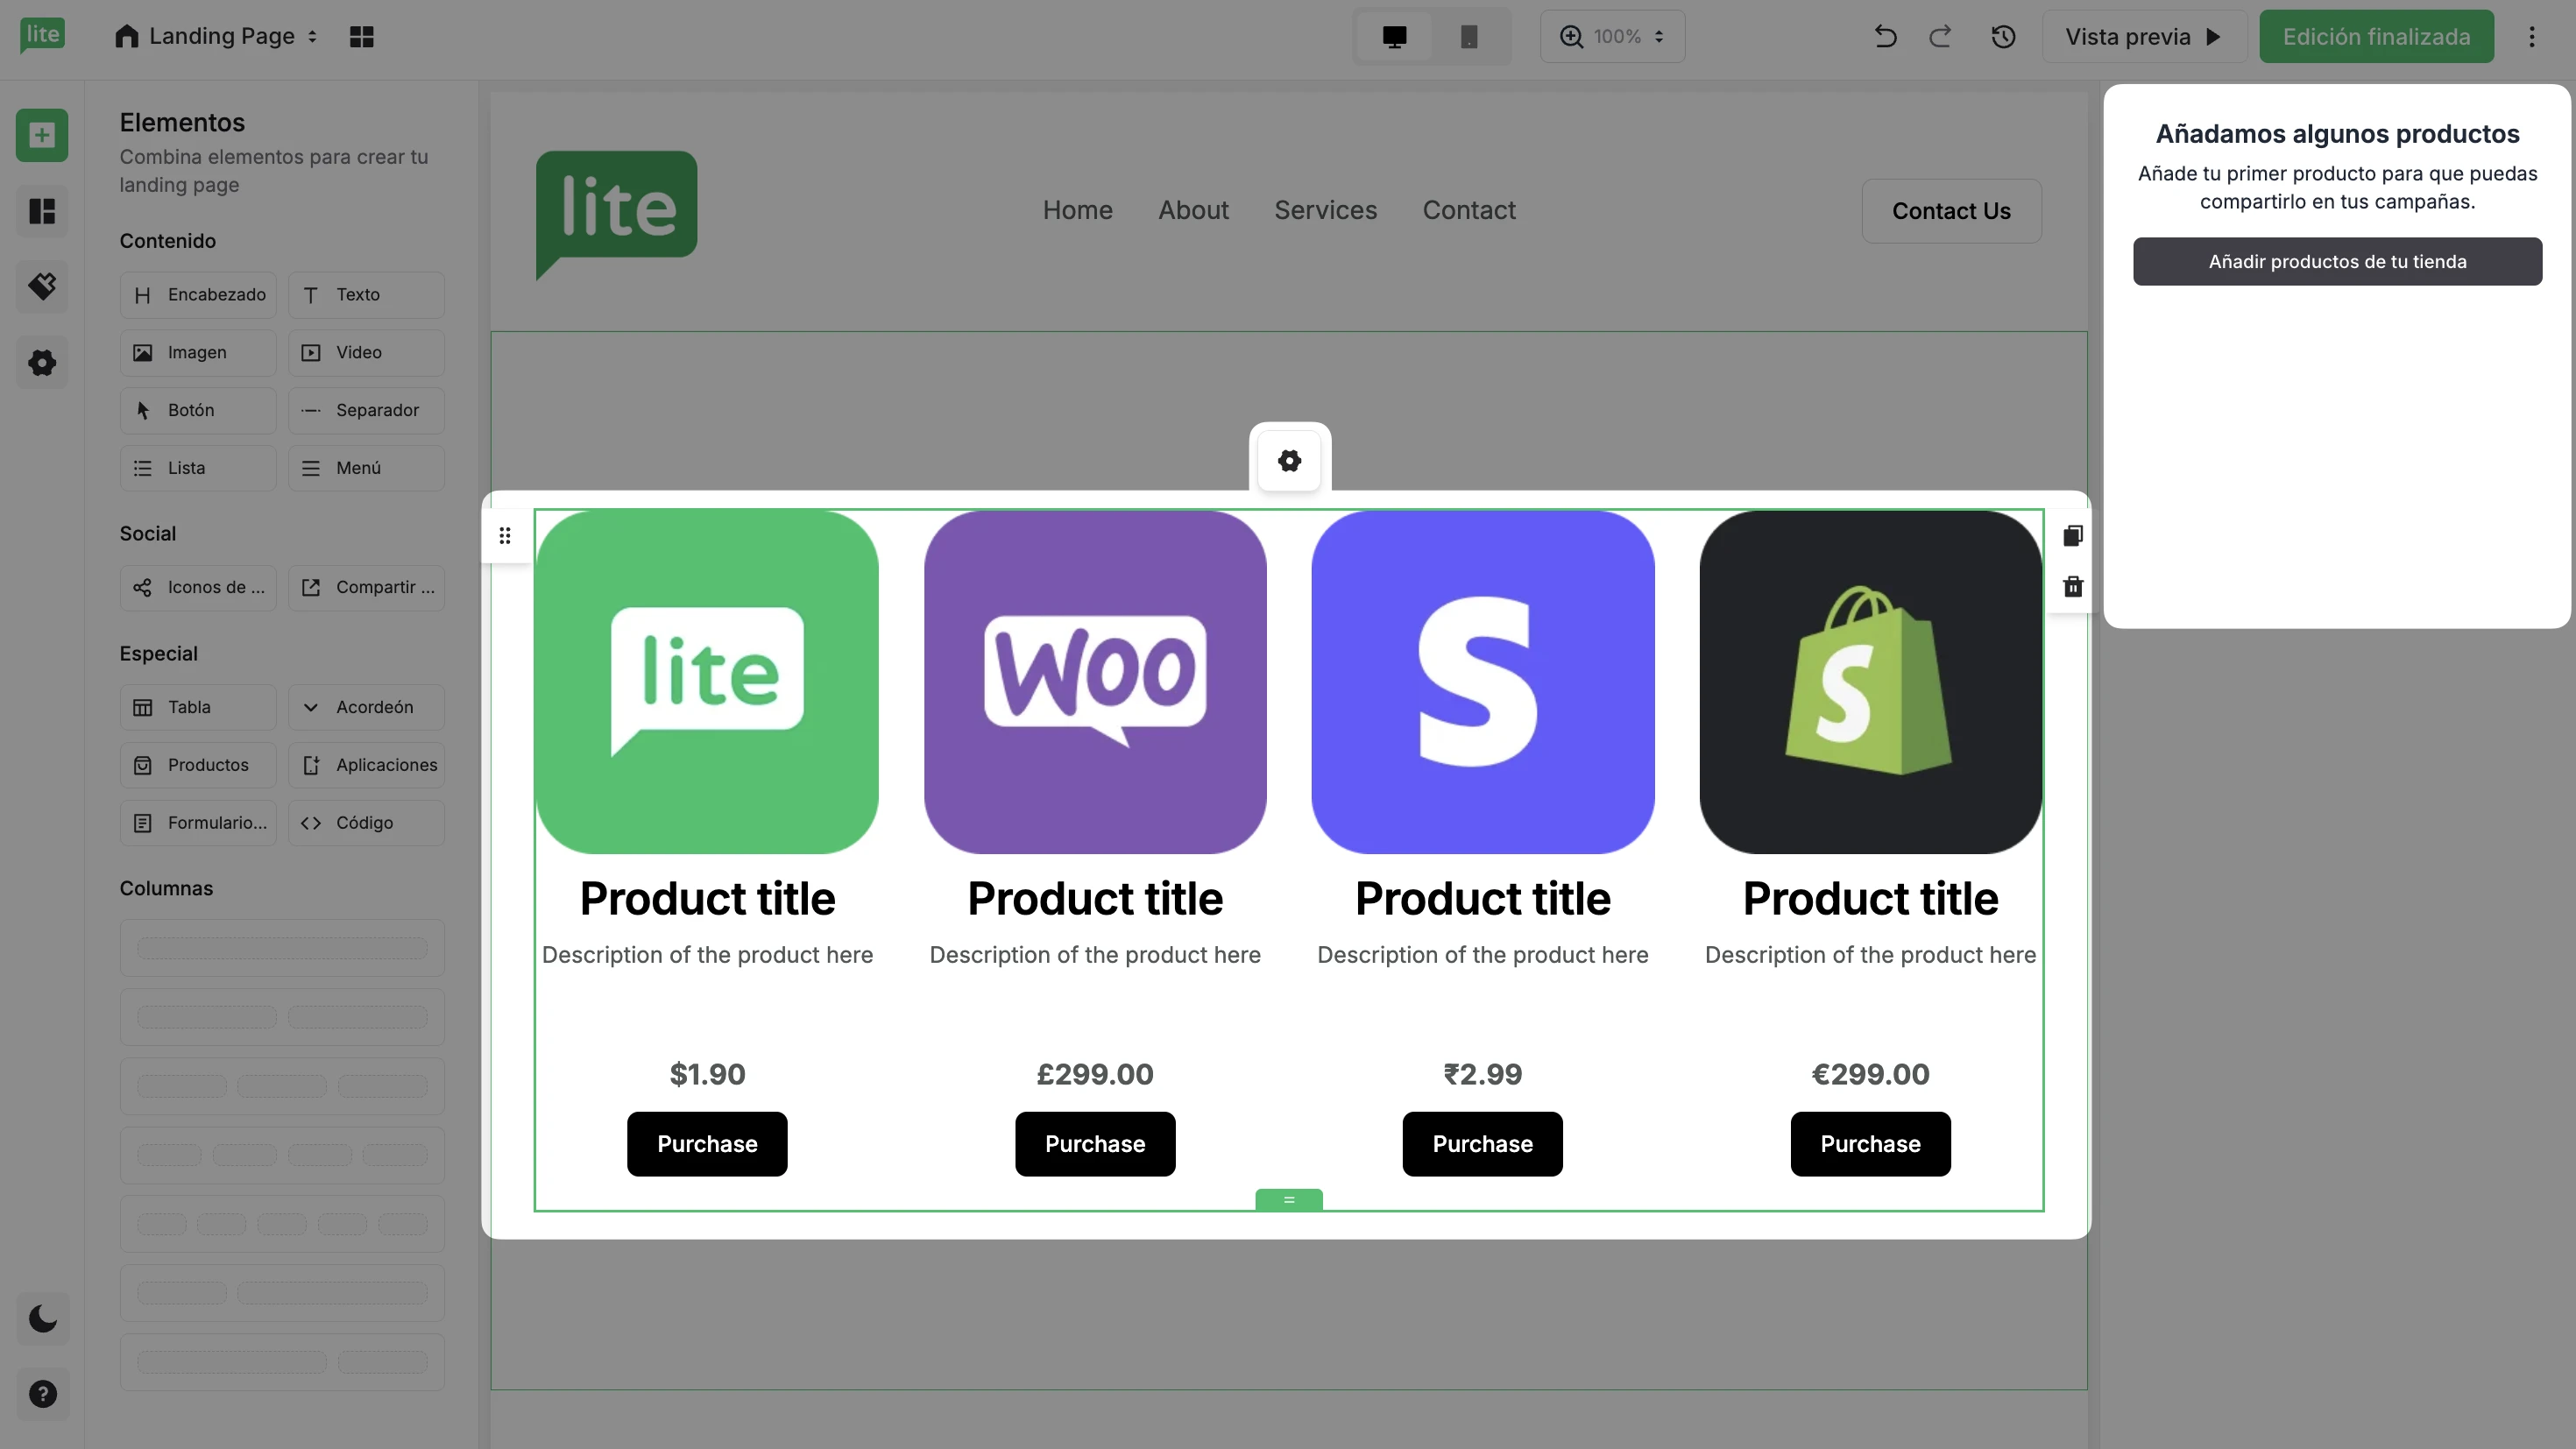Delete the products block
The image size is (2576, 1449).
[x=2072, y=587]
